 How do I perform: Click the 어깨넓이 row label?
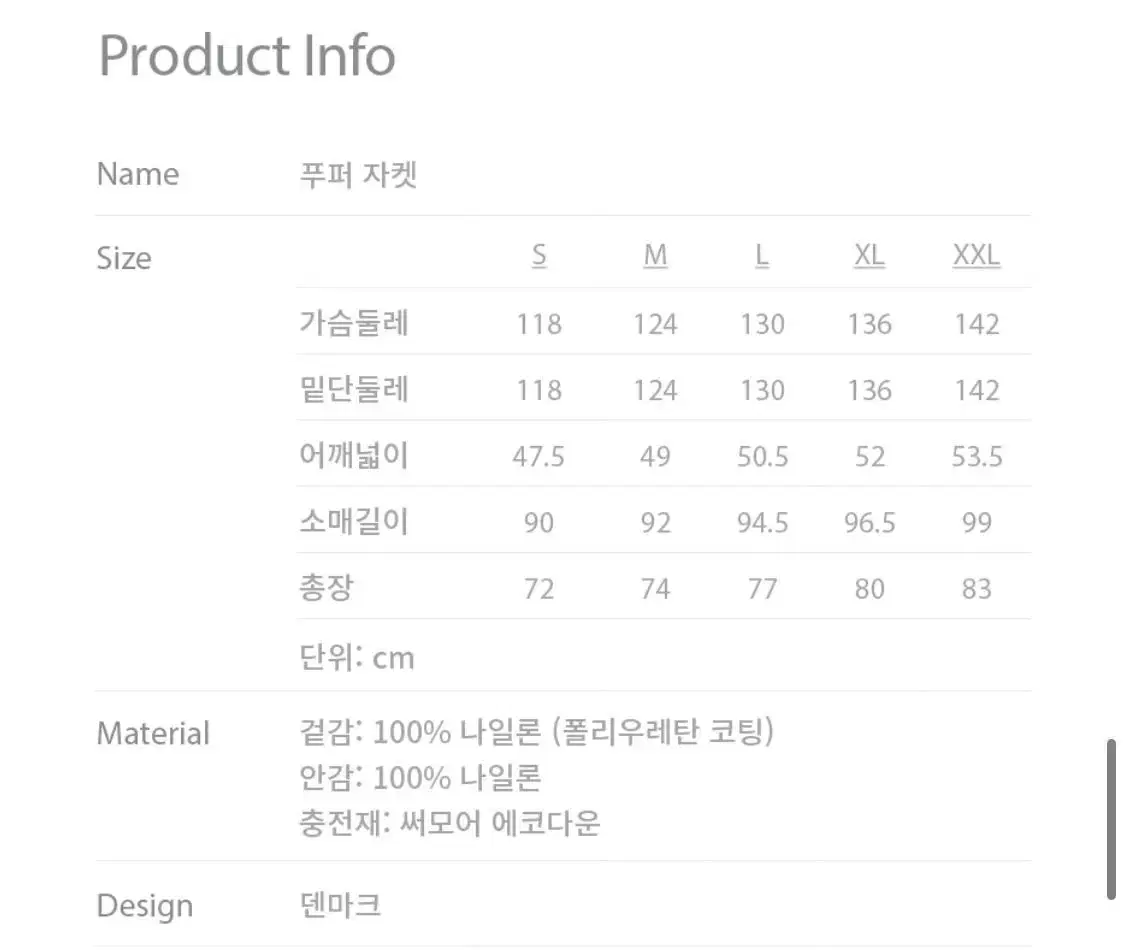tap(354, 455)
